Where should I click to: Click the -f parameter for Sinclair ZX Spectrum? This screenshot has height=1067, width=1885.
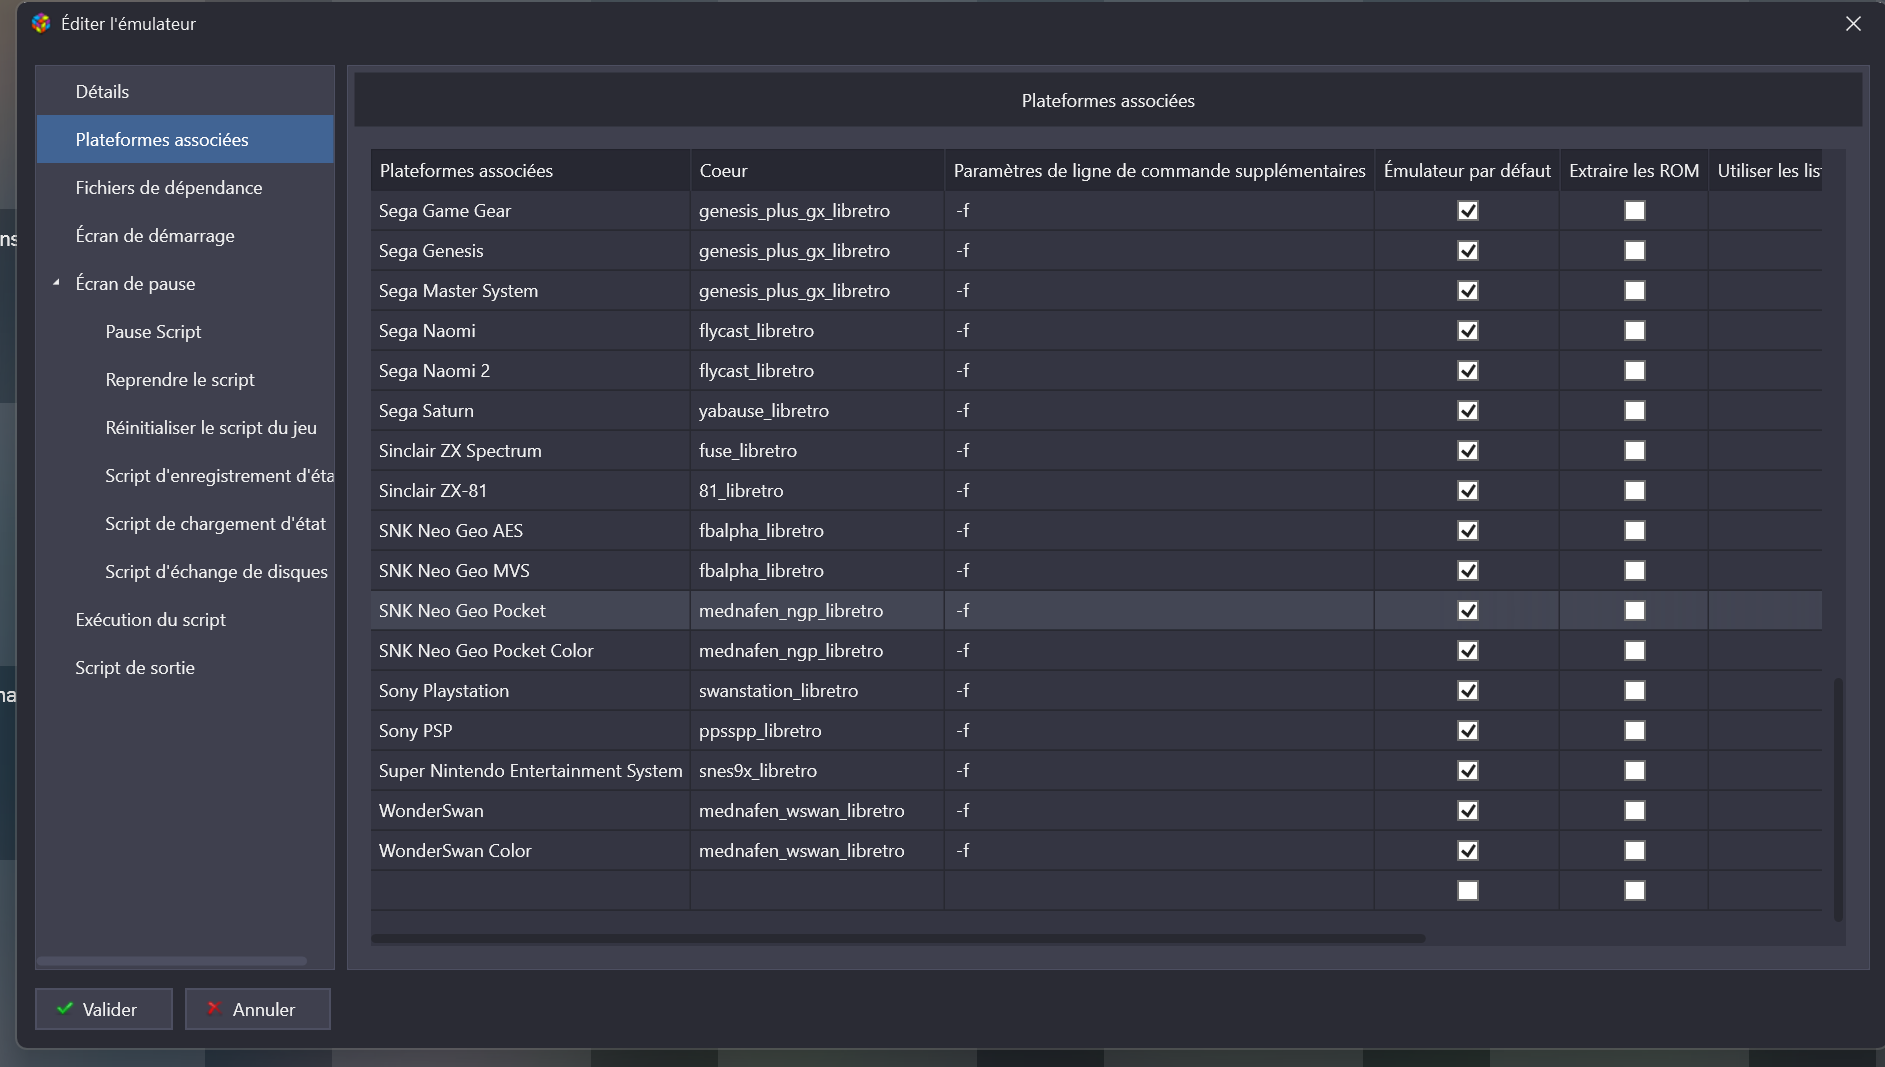pyautogui.click(x=1159, y=450)
